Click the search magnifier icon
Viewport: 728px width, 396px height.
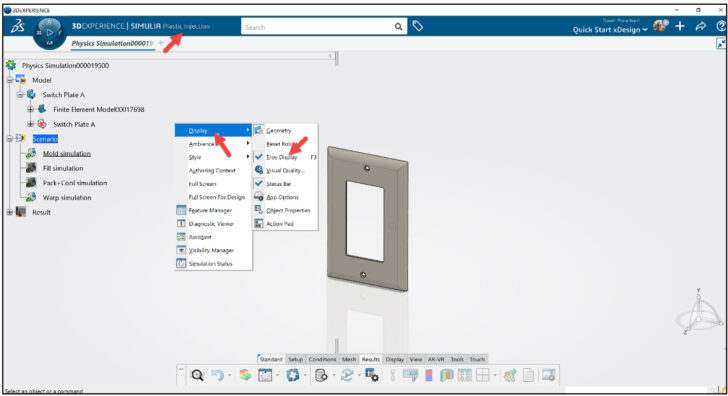tap(398, 27)
